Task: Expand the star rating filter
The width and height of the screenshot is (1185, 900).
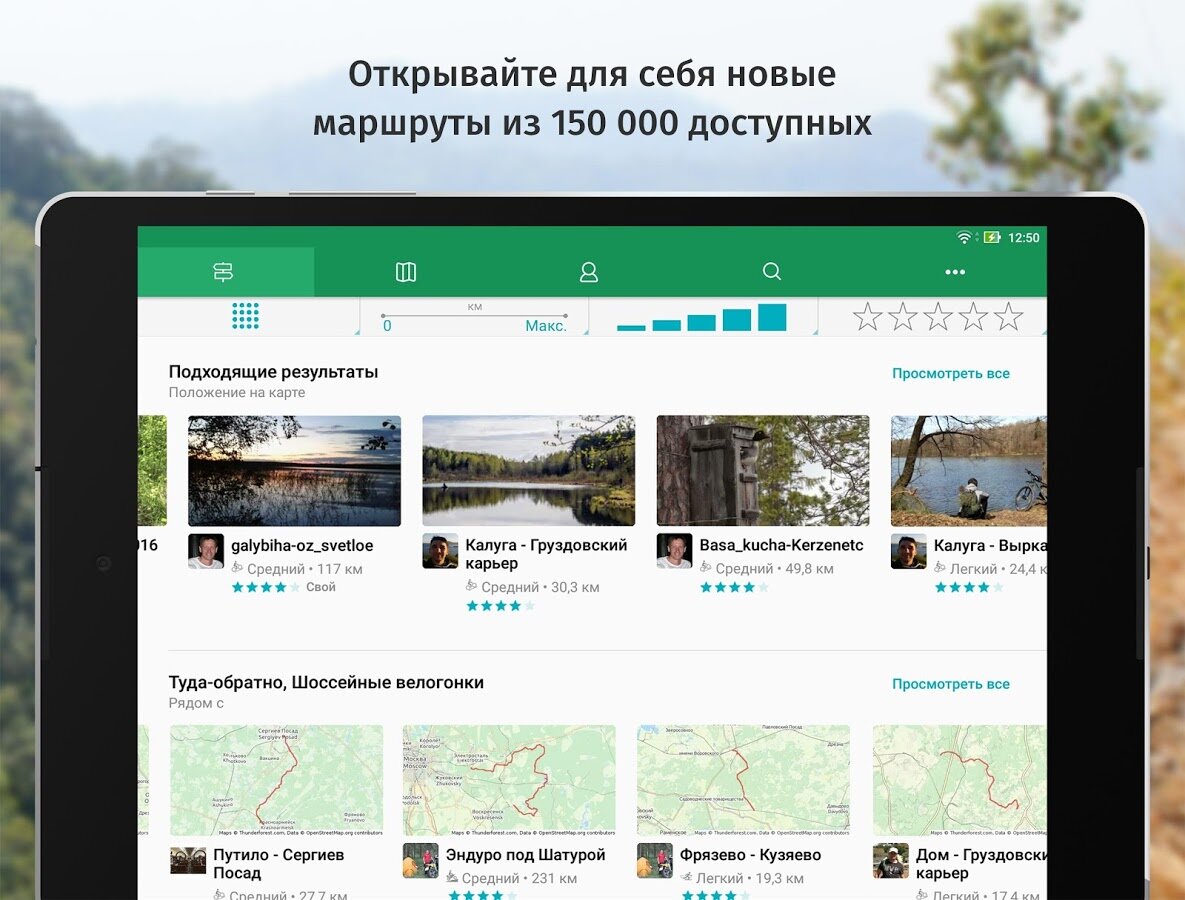Action: pyautogui.click(x=937, y=317)
